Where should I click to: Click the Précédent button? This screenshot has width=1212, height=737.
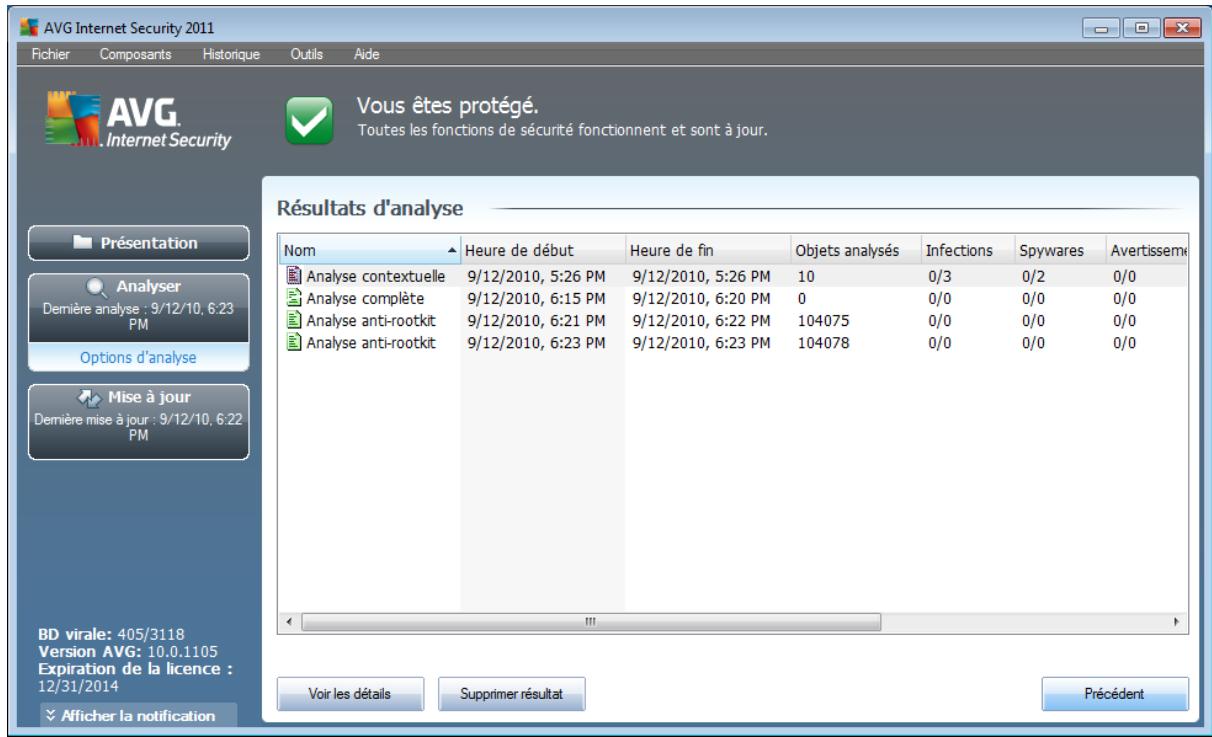point(1114,693)
